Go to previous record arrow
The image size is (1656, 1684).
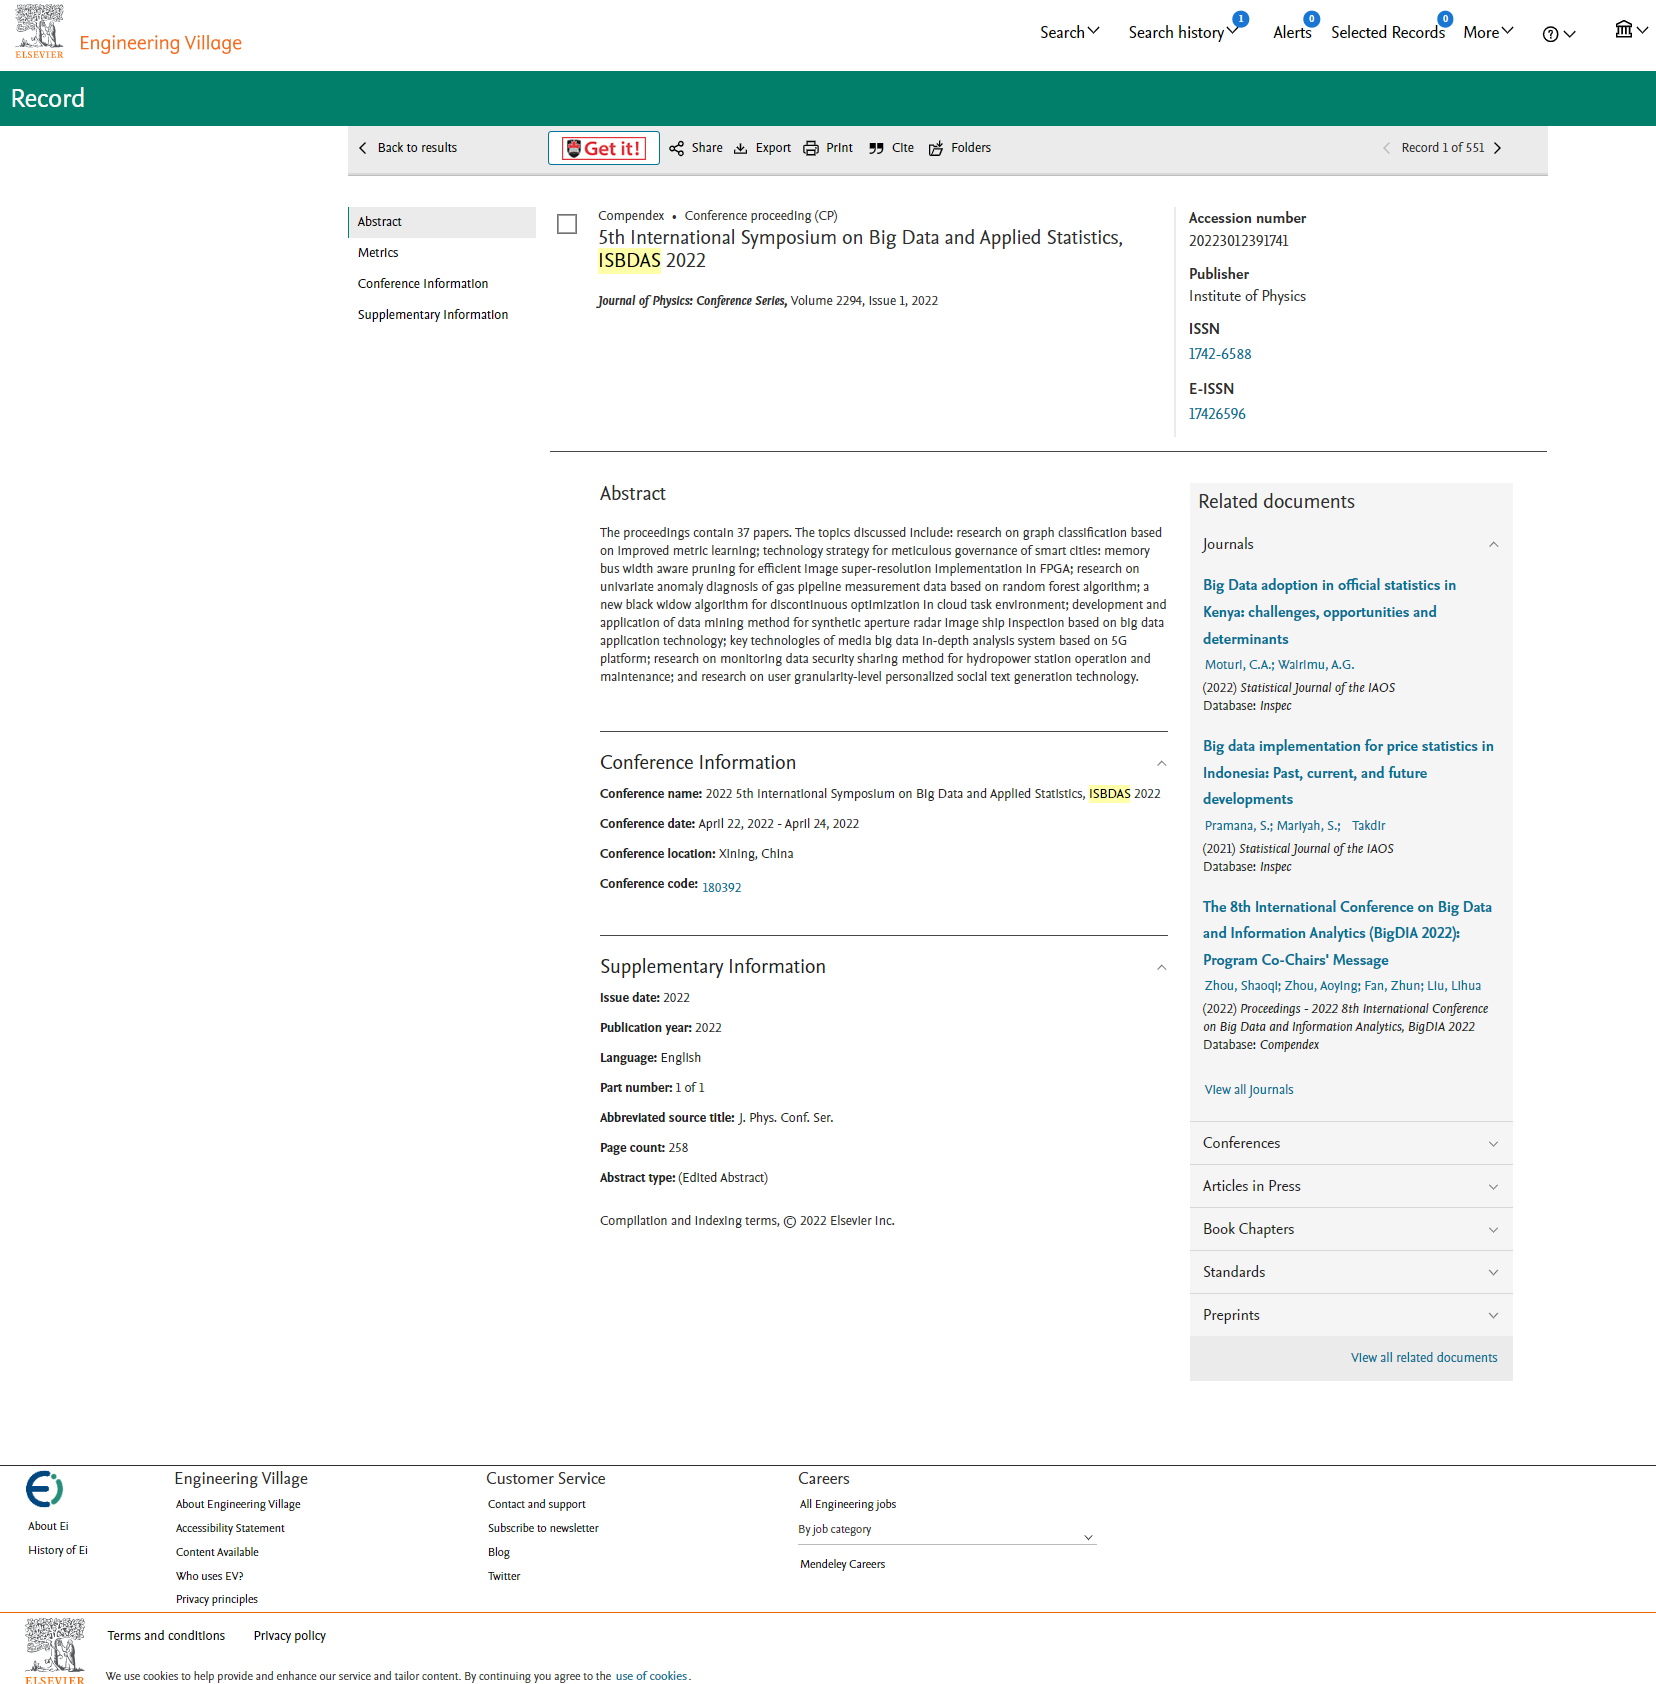coord(1386,148)
